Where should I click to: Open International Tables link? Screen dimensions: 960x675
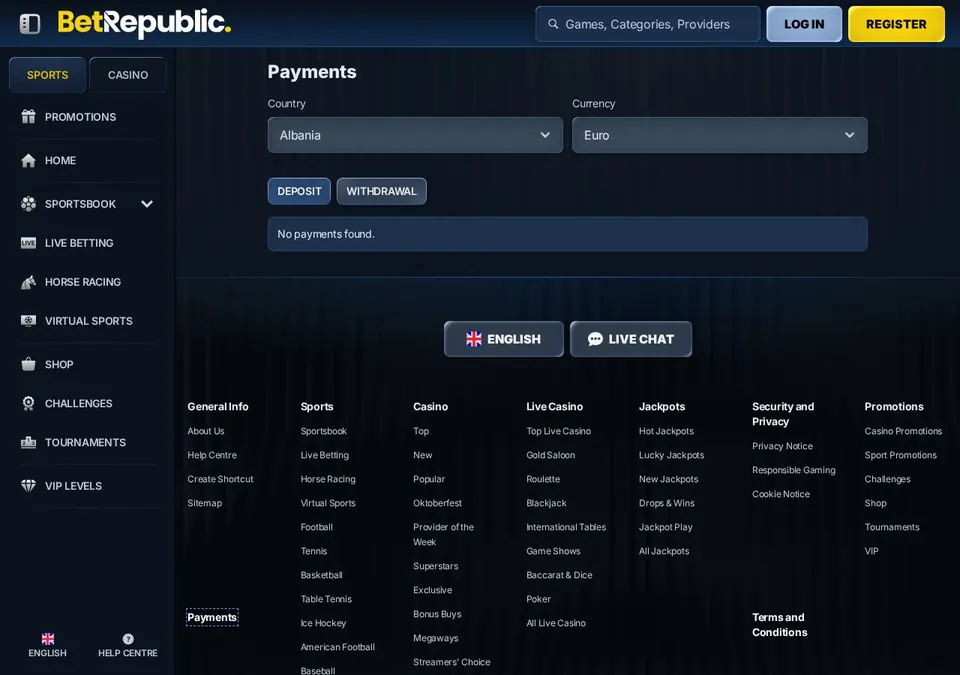pyautogui.click(x=566, y=527)
